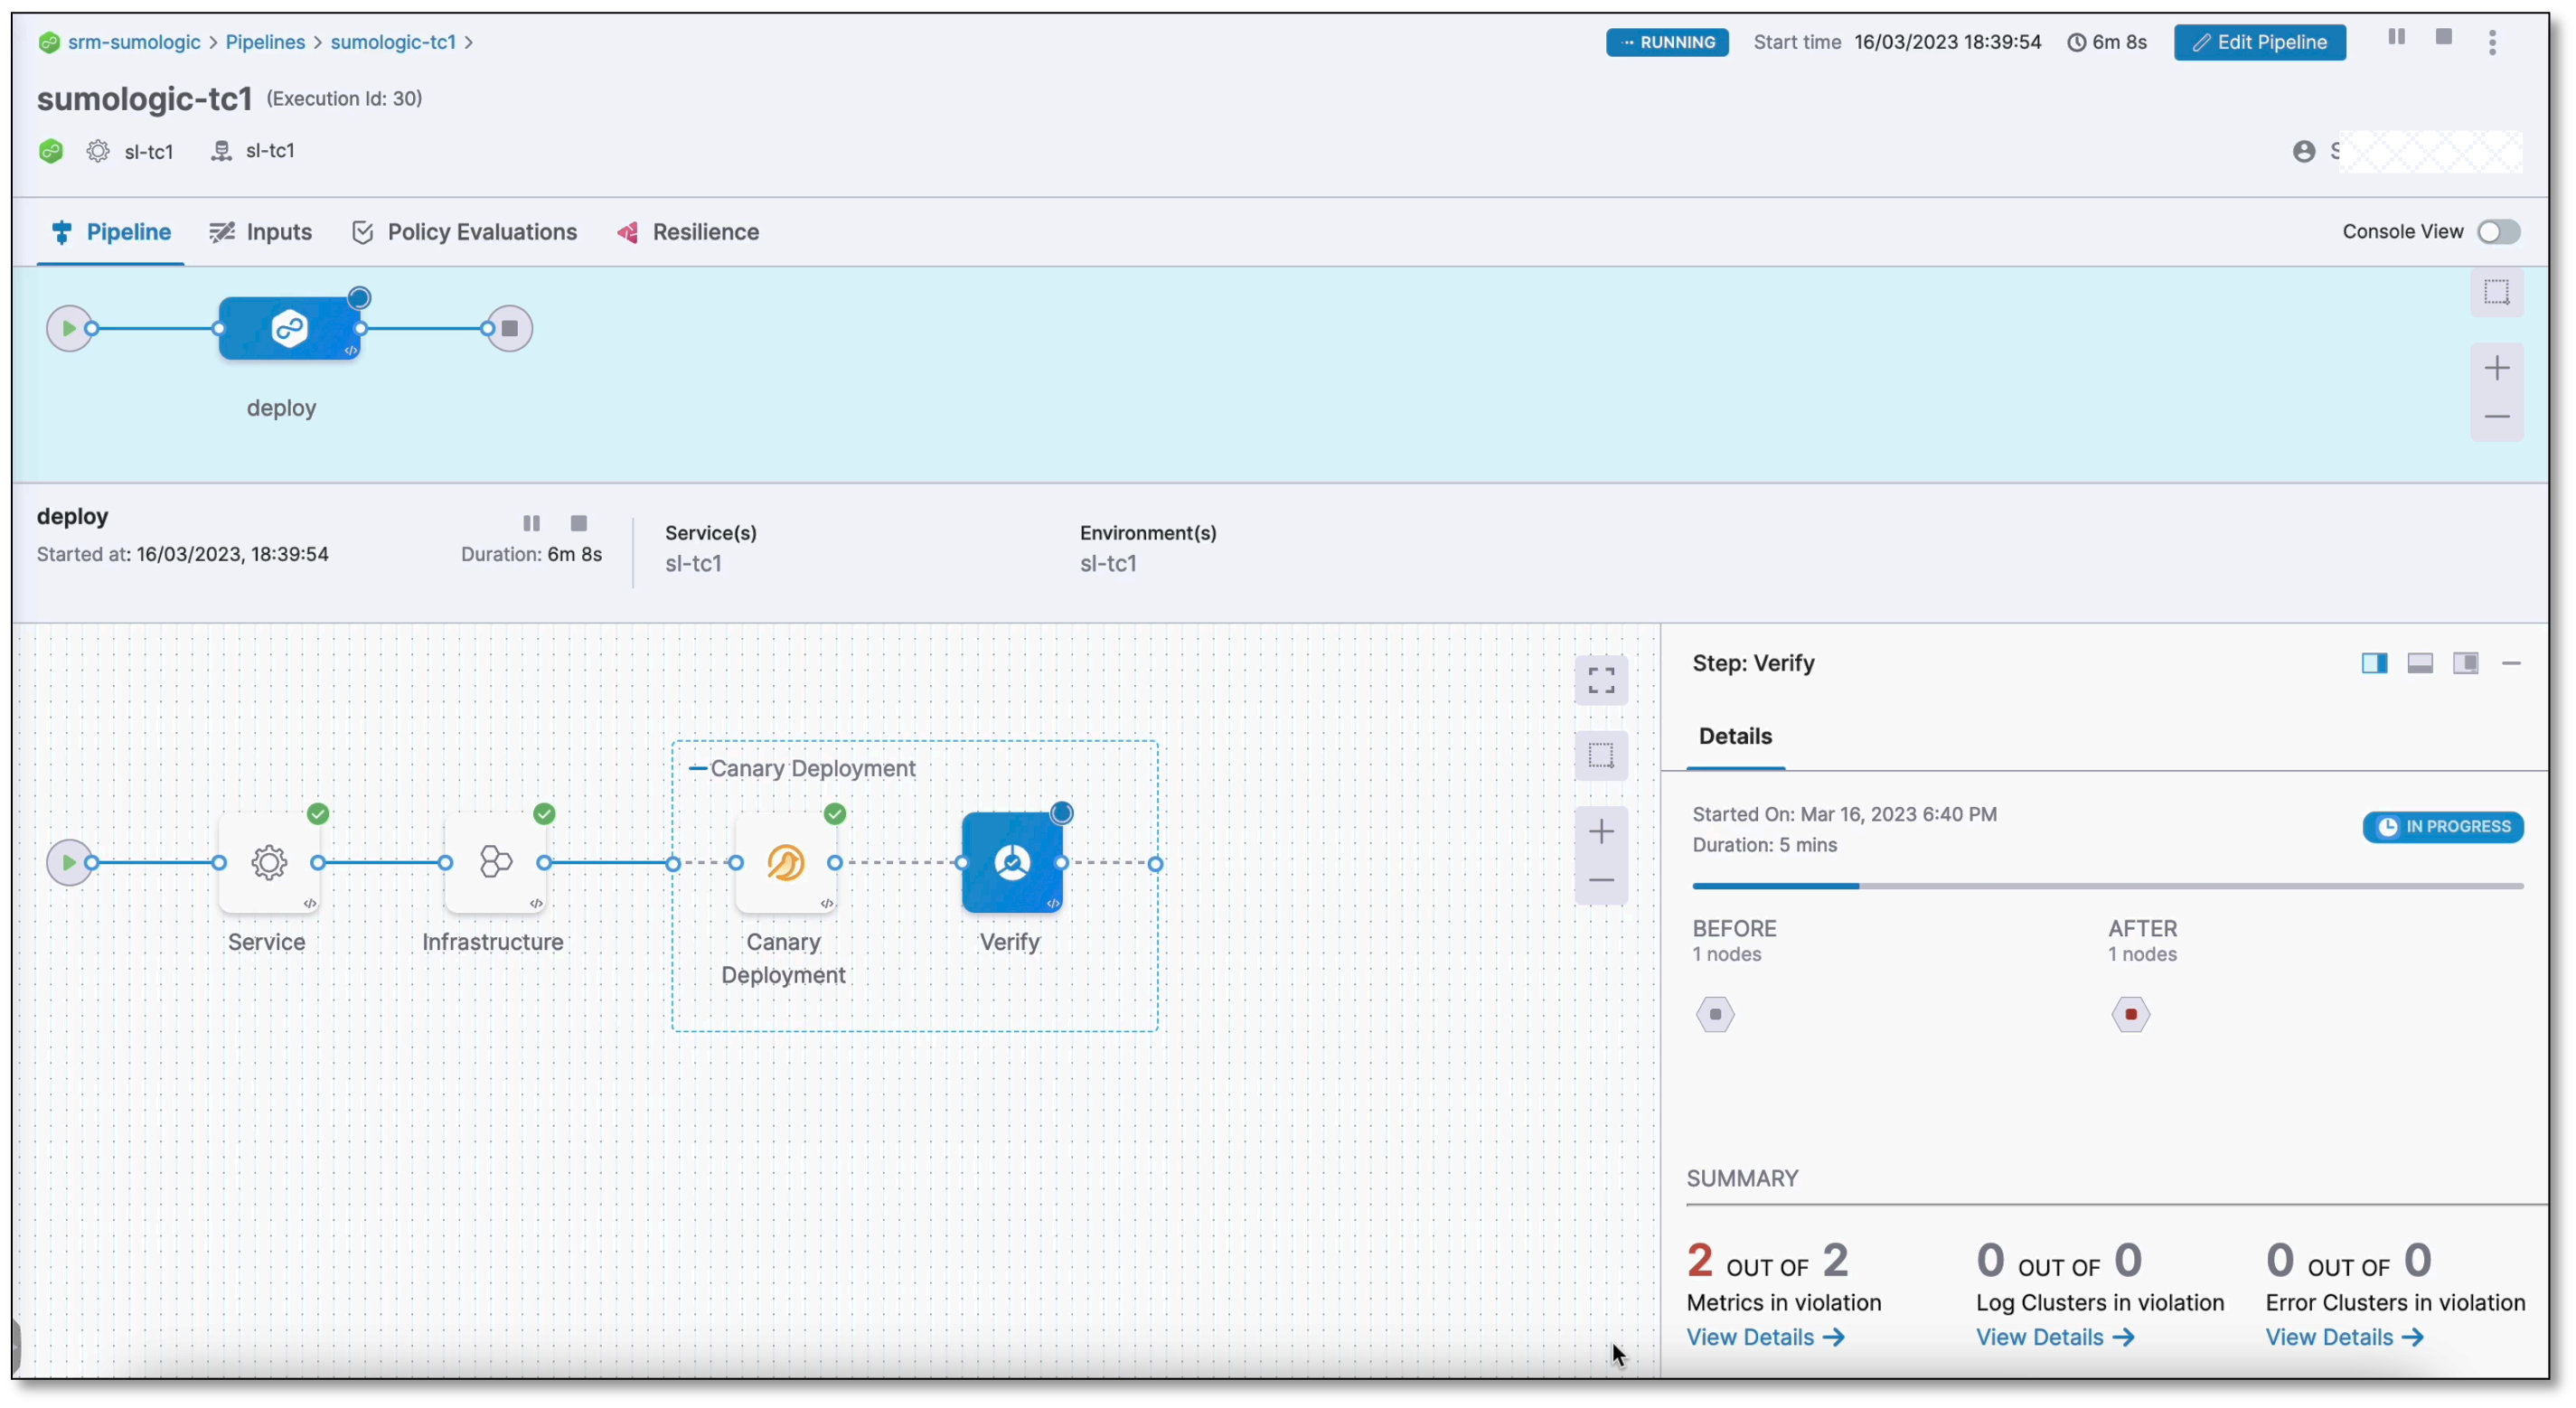The height and width of the screenshot is (1408, 2576).
Task: Select the deploy stage node
Action: [x=290, y=328]
